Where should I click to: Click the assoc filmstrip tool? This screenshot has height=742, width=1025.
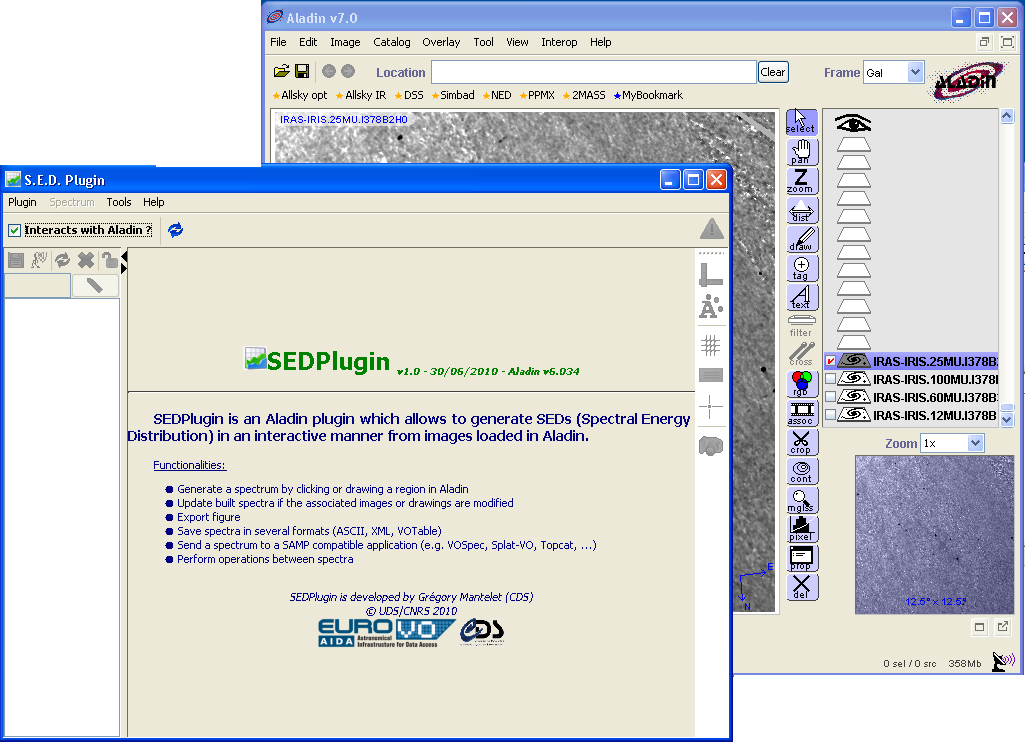(x=801, y=413)
